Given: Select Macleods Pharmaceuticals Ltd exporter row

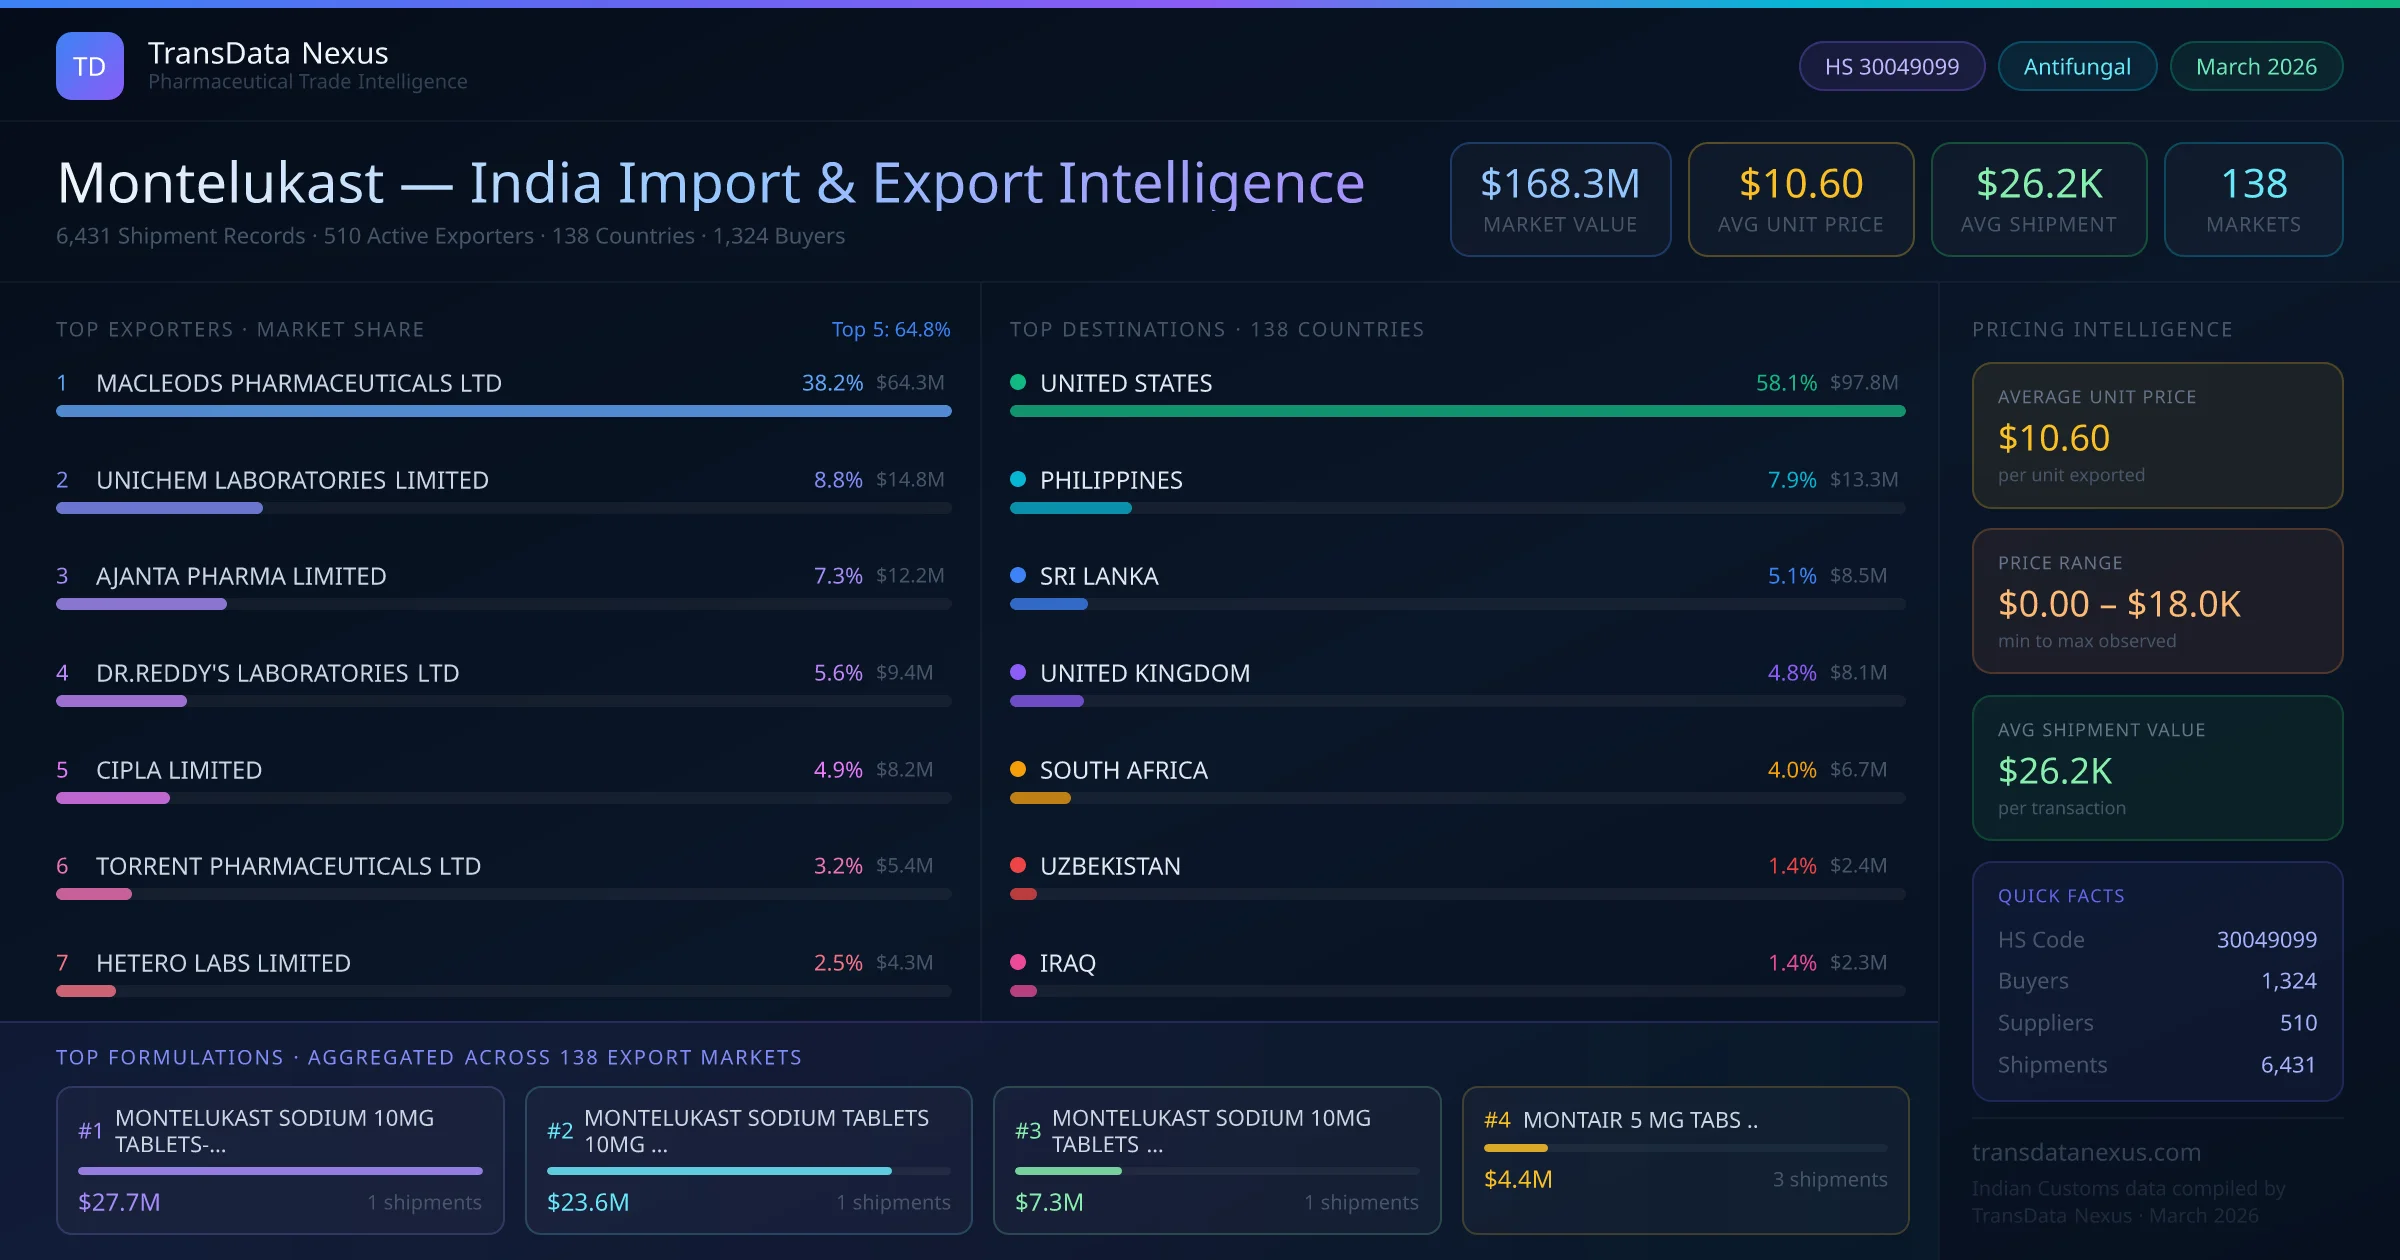Looking at the screenshot, I should click(300, 383).
